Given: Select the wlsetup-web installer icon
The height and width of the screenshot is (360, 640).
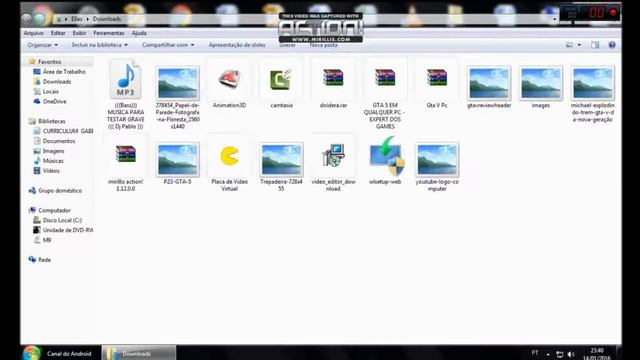Looking at the screenshot, I should tap(386, 156).
